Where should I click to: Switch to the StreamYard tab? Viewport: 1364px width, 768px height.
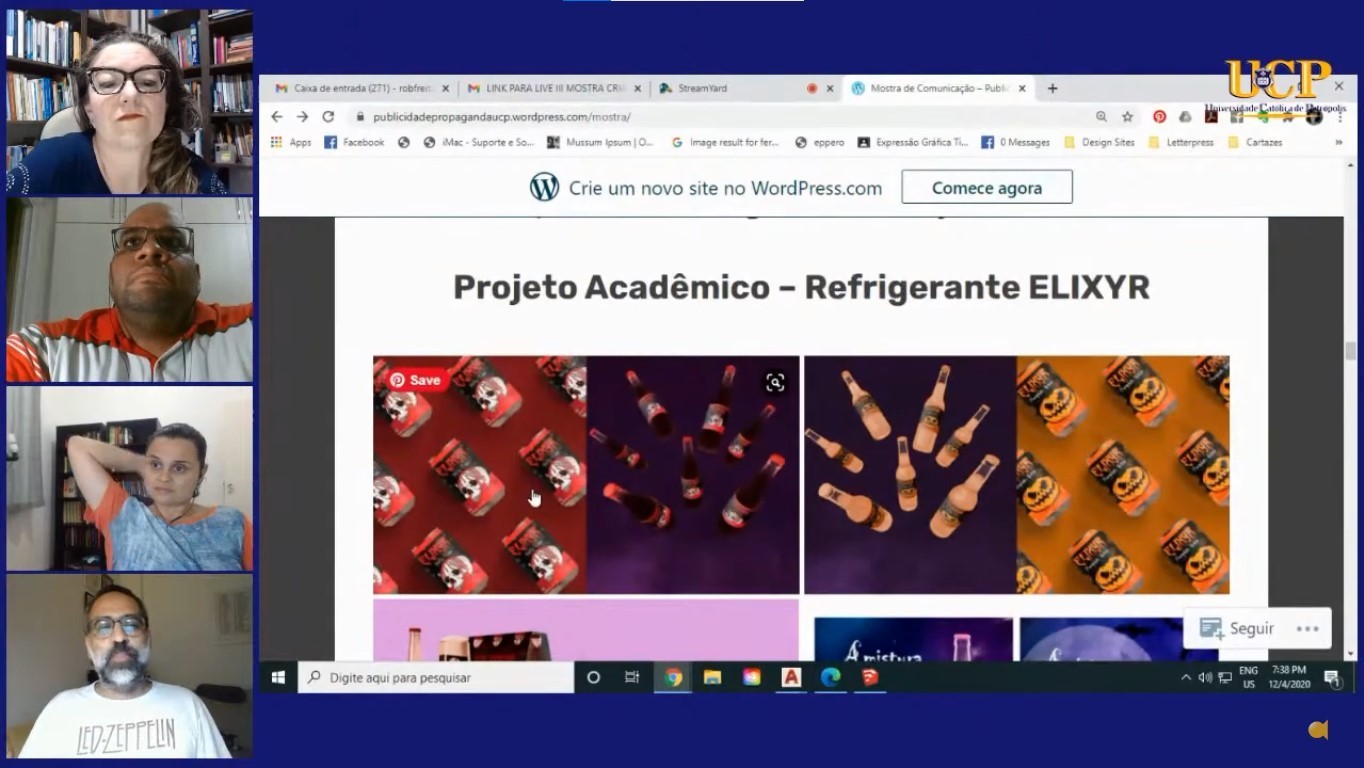[x=702, y=89]
